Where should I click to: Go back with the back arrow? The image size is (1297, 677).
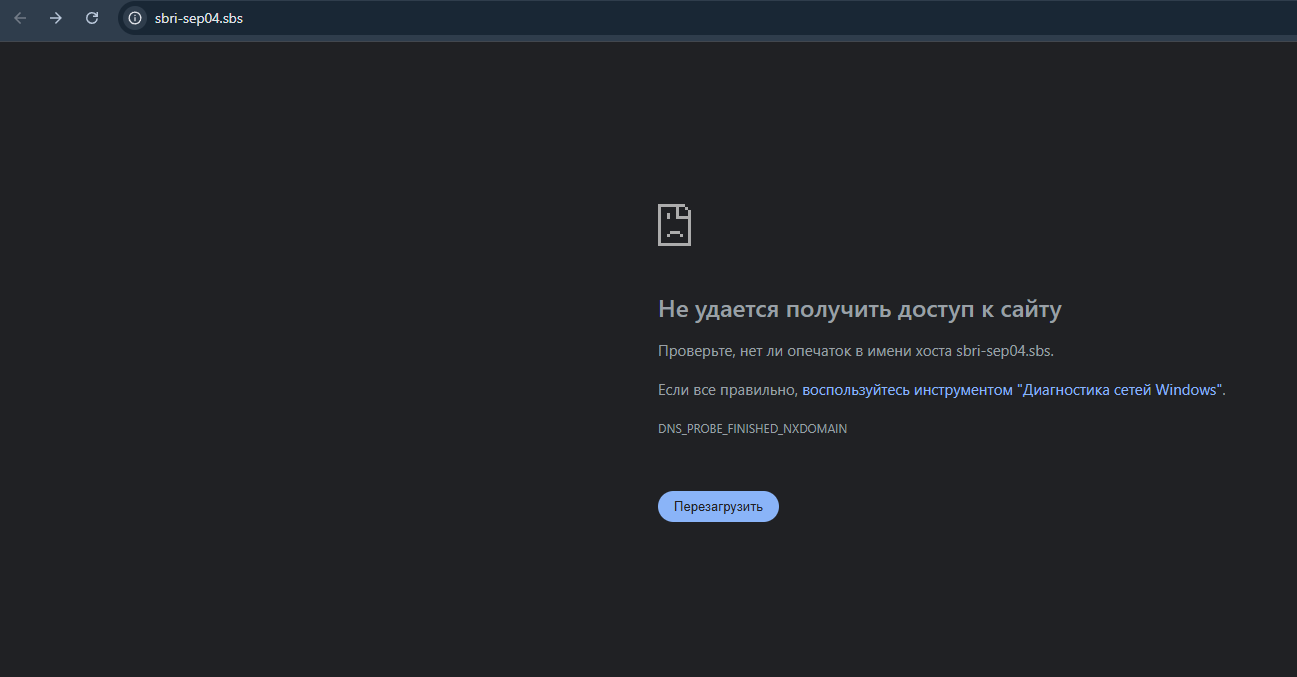click(20, 18)
